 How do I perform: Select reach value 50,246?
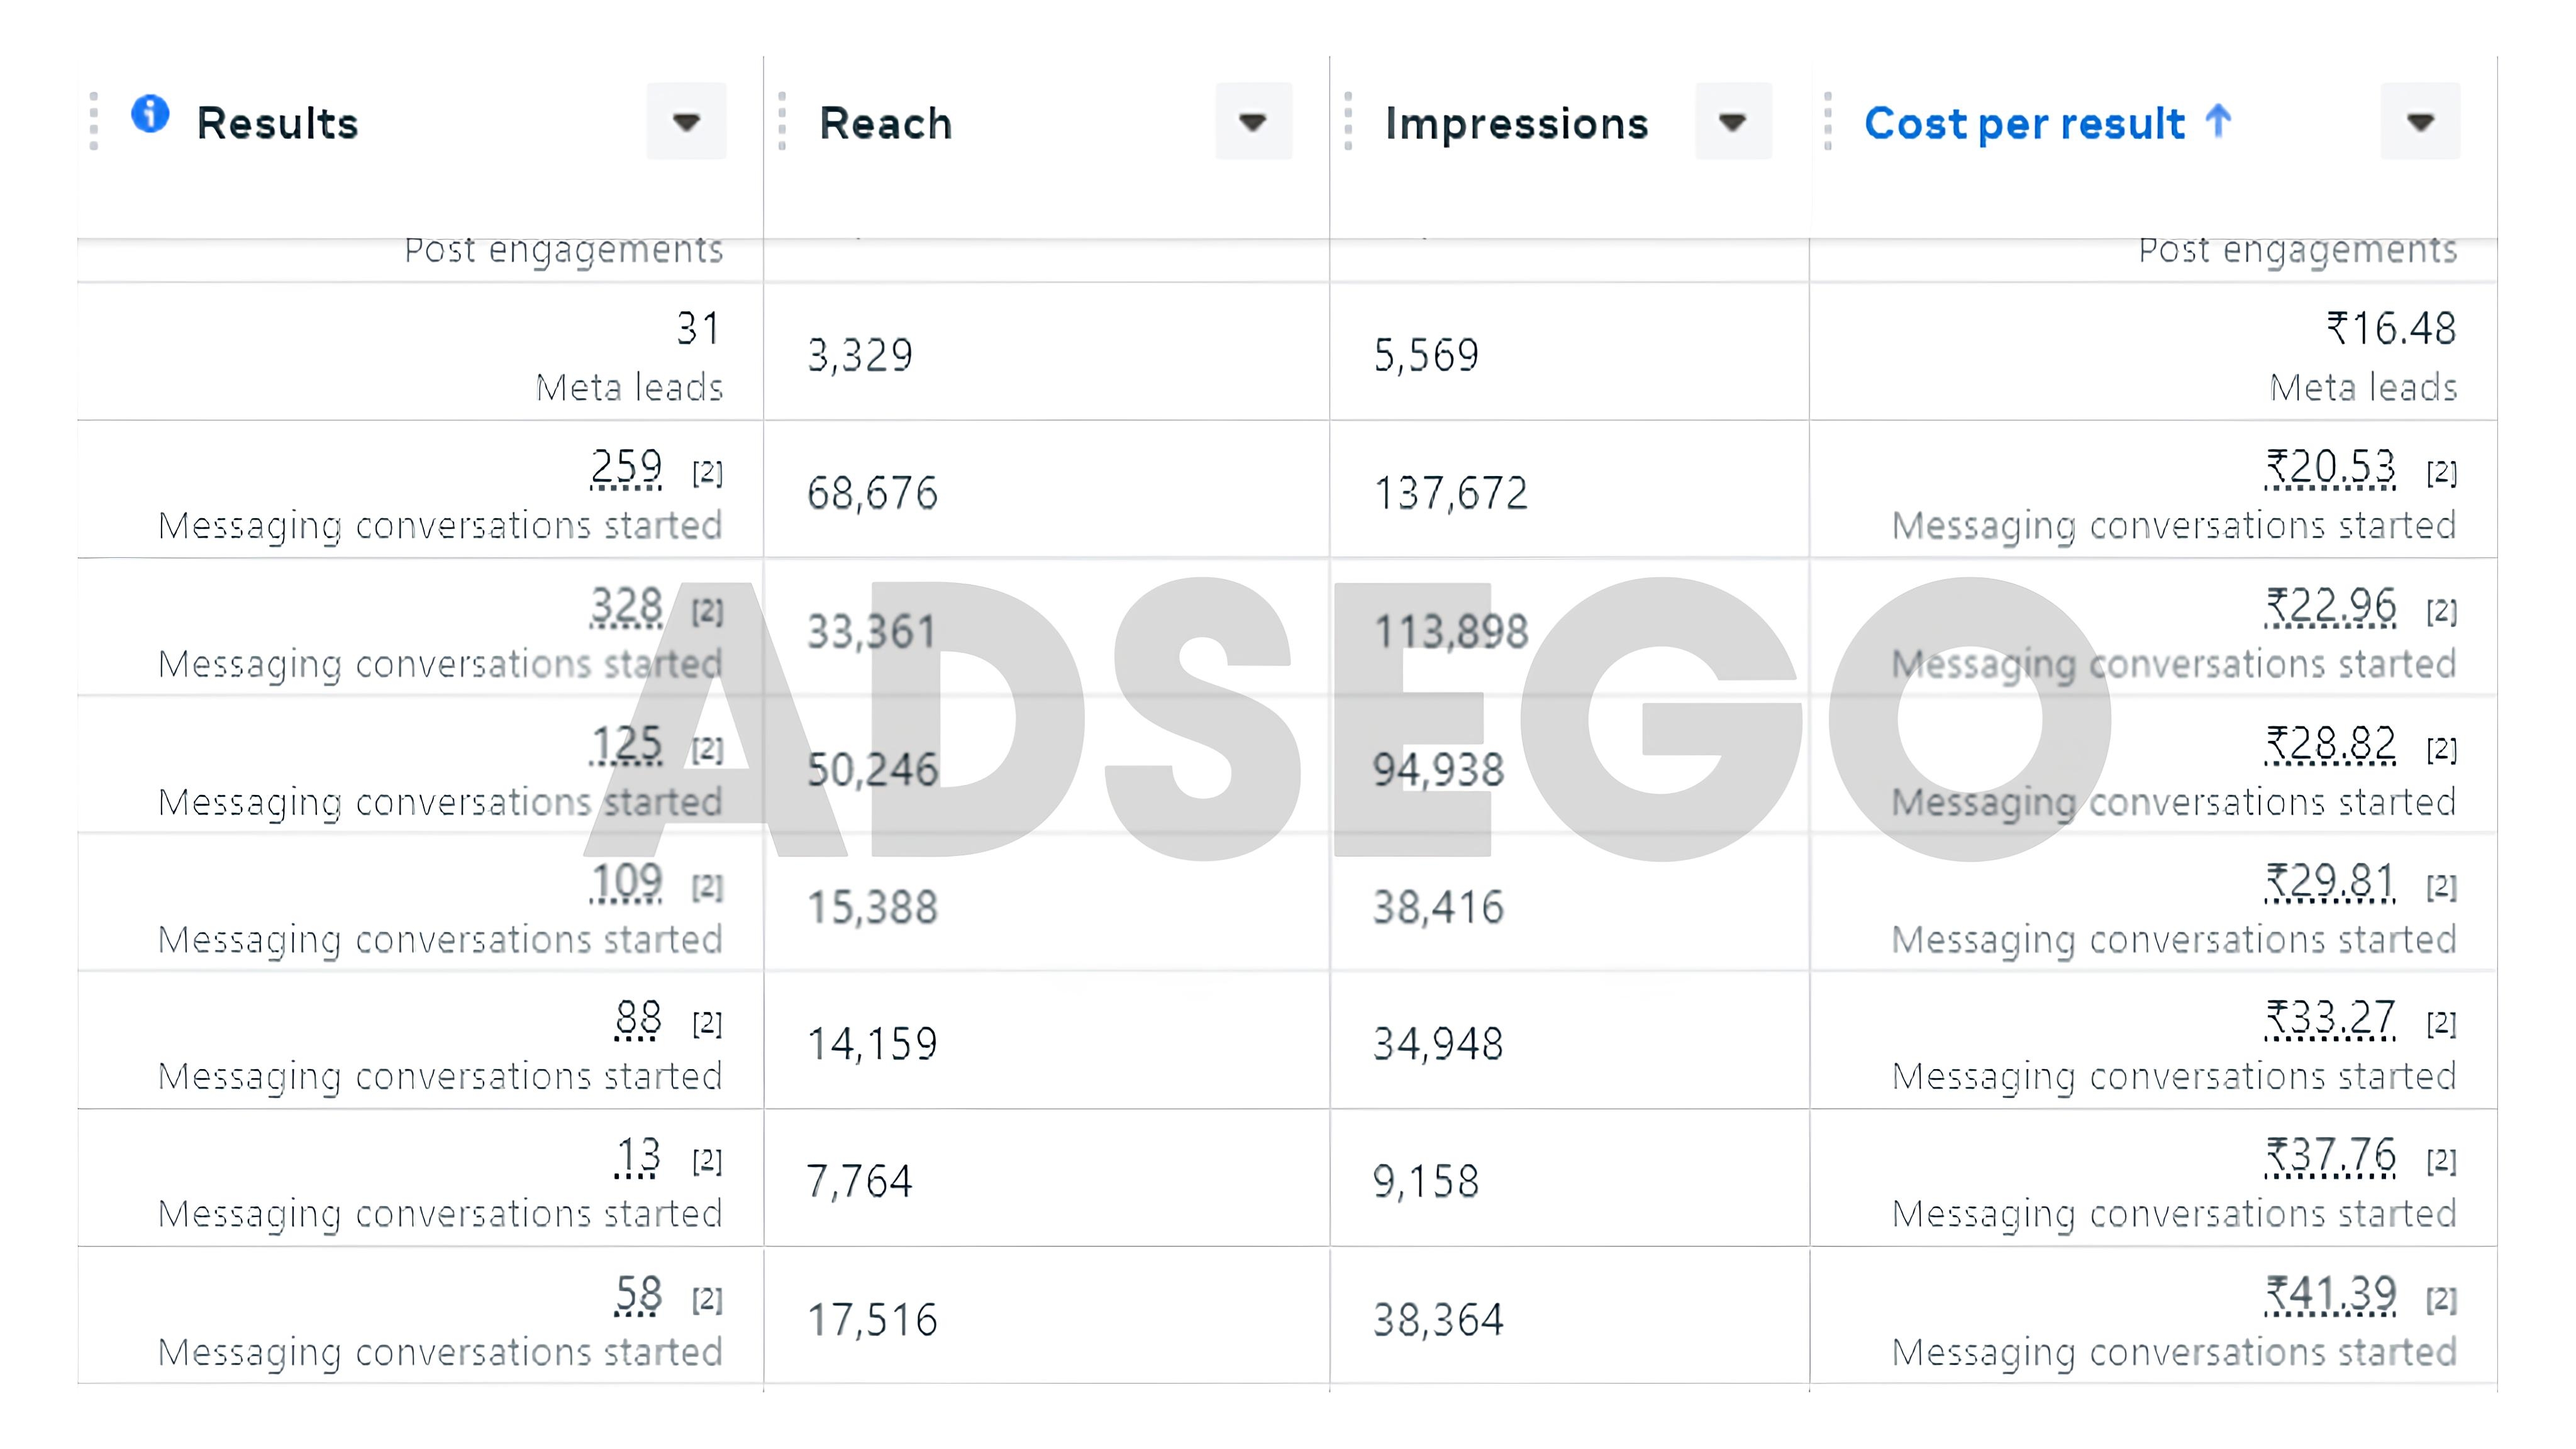click(x=872, y=770)
